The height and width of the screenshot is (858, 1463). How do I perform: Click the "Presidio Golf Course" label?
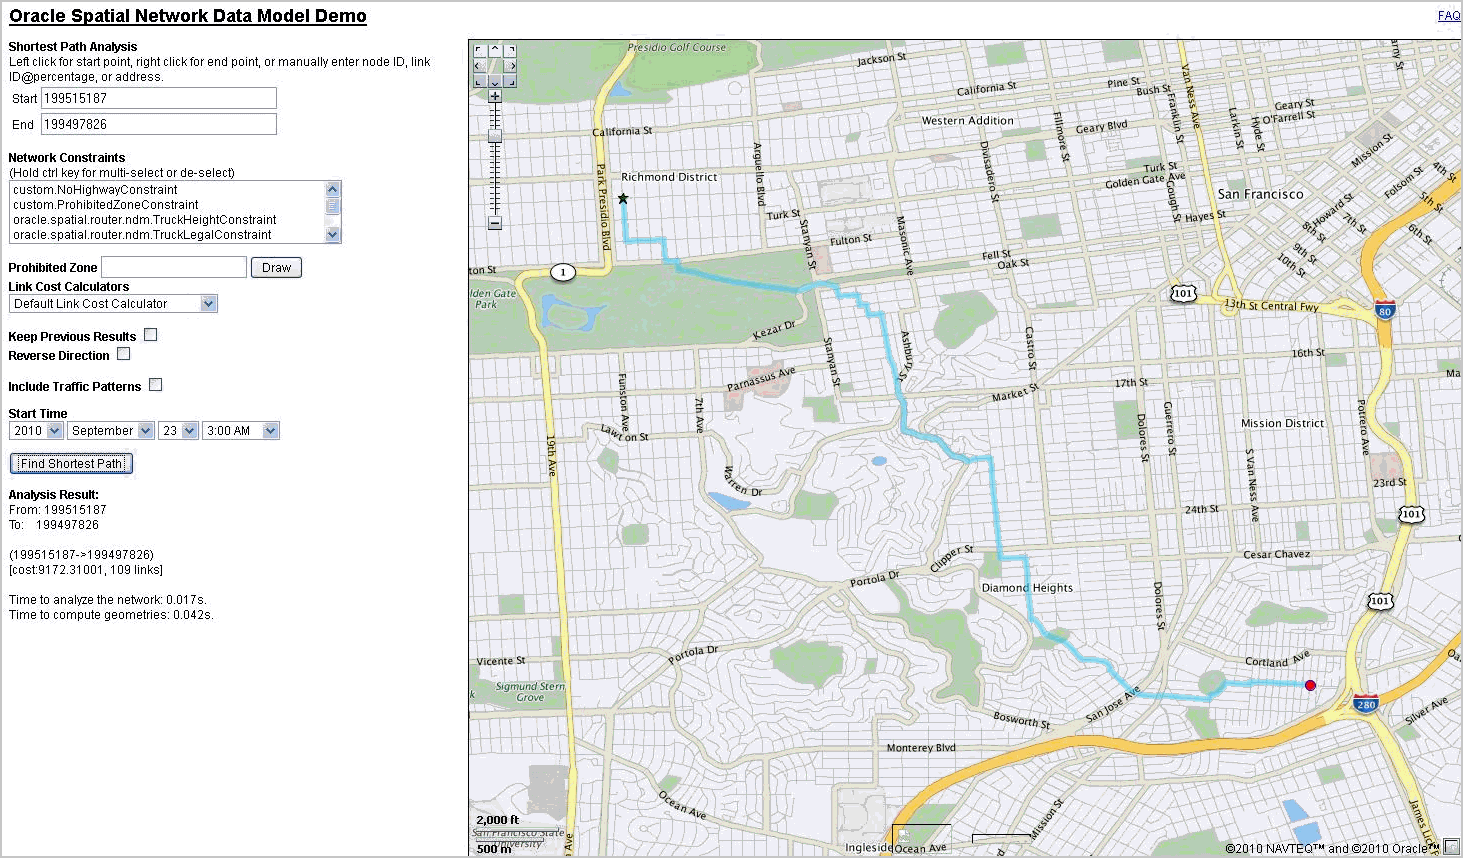click(677, 47)
